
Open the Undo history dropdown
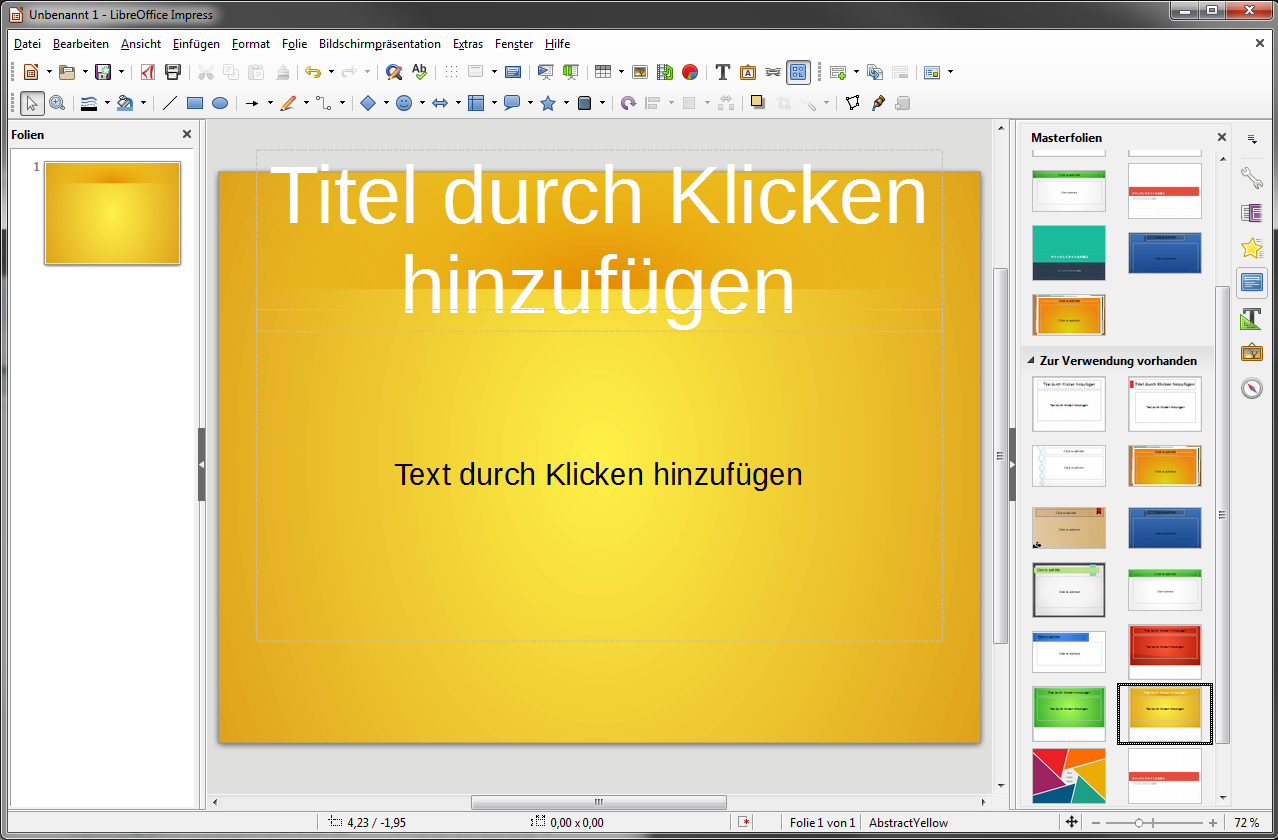click(x=331, y=72)
